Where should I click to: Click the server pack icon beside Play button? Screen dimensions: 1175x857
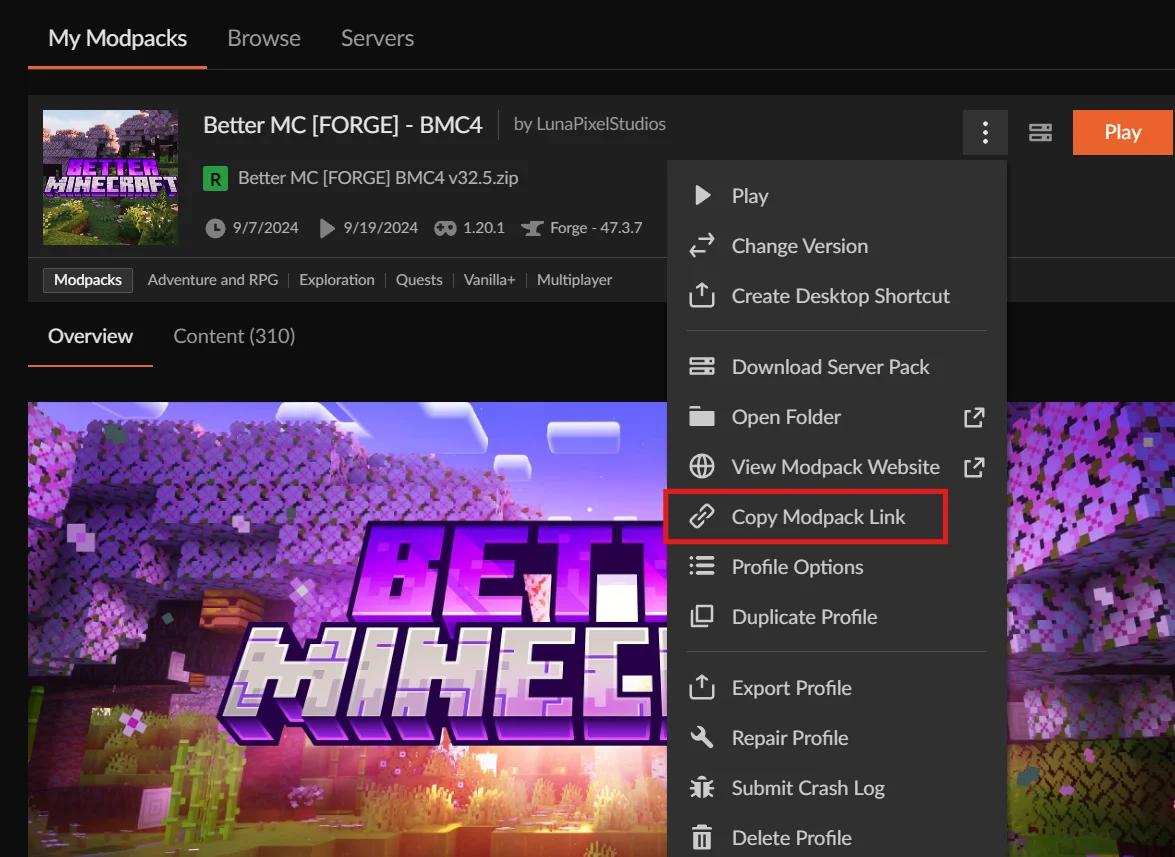click(x=1040, y=133)
